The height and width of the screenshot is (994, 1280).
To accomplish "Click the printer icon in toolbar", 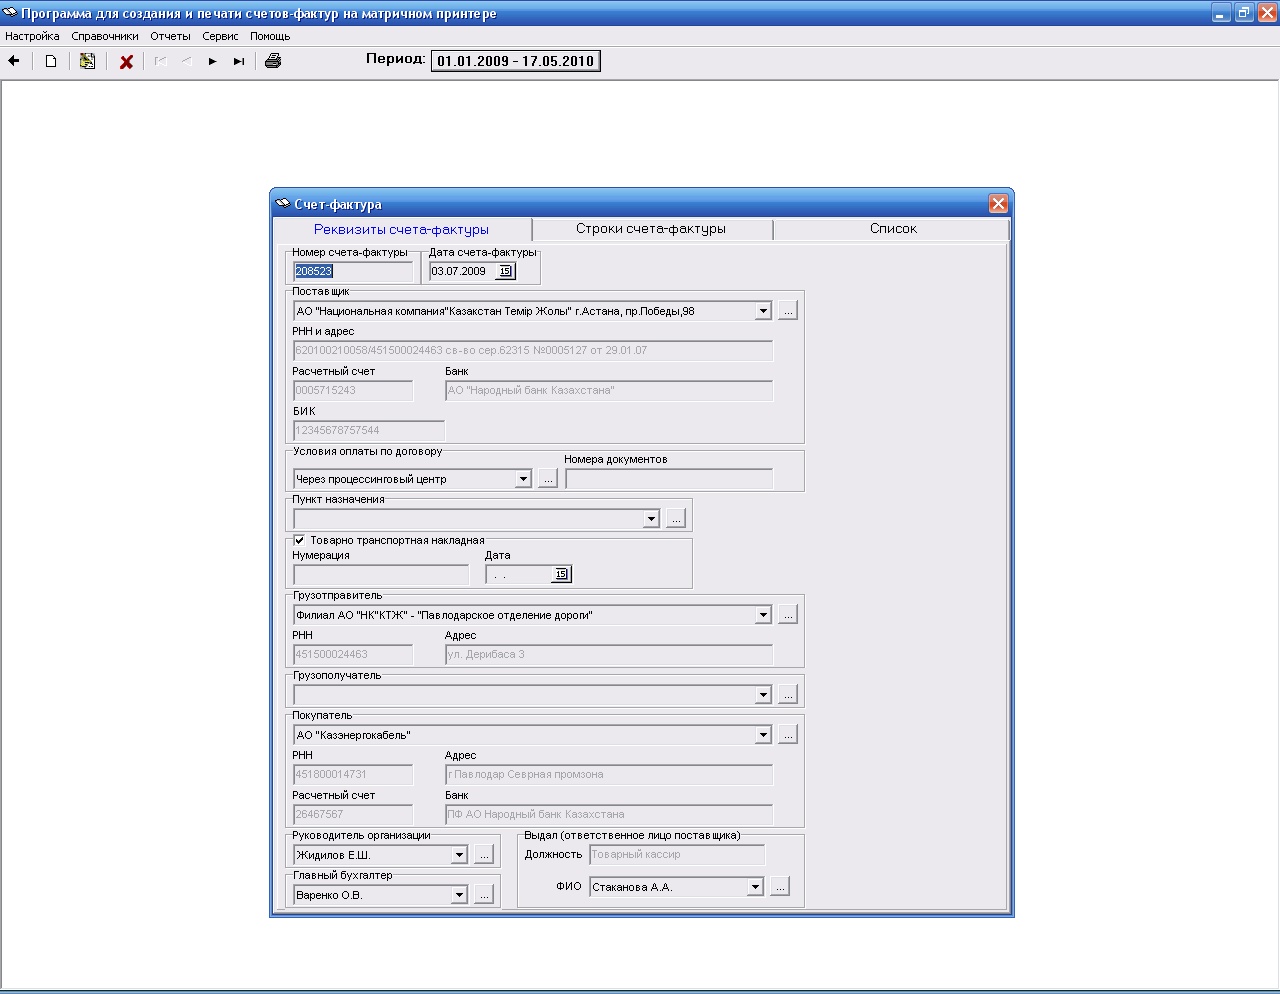I will click(x=273, y=61).
